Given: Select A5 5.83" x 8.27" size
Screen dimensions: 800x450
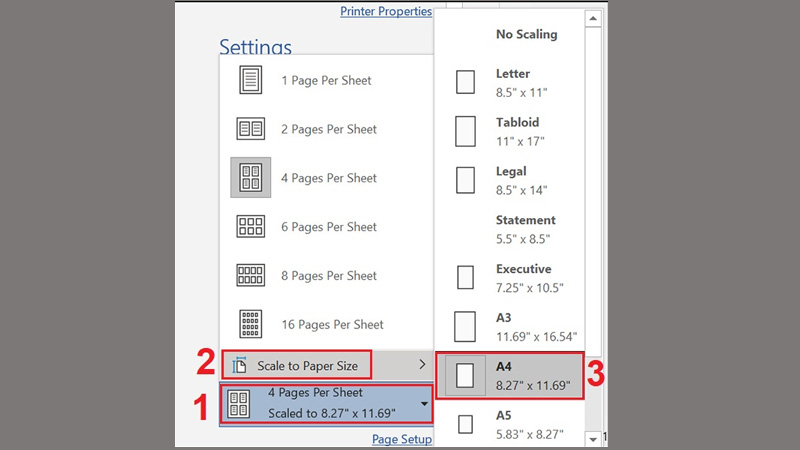Looking at the screenshot, I should 509,424.
